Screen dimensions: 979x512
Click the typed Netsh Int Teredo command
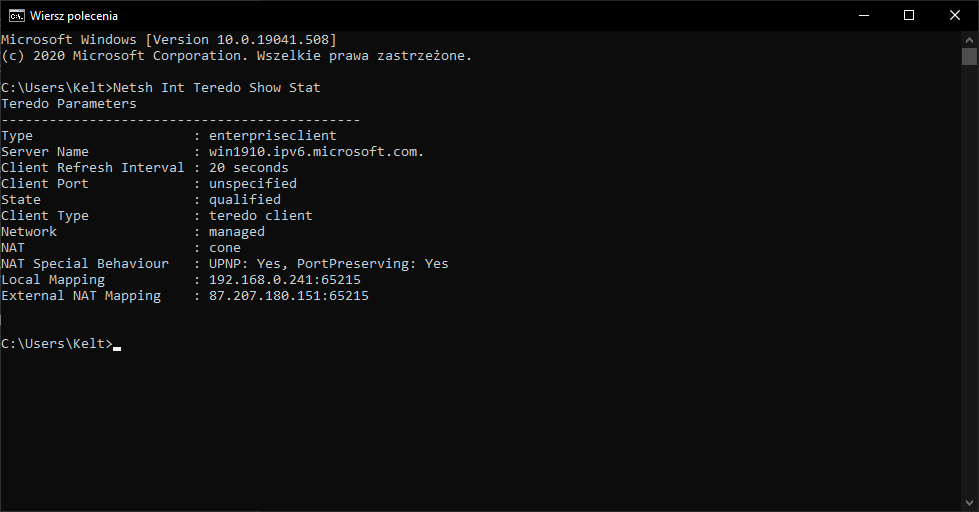(217, 88)
